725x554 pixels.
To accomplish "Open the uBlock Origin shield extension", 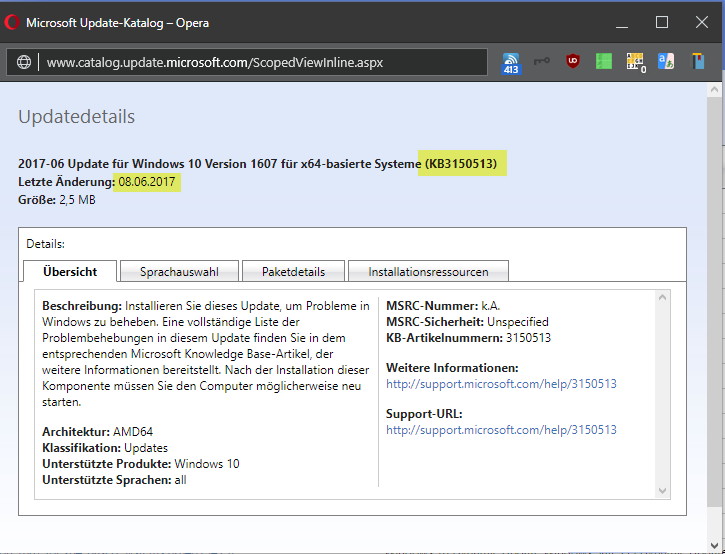I will pyautogui.click(x=573, y=61).
